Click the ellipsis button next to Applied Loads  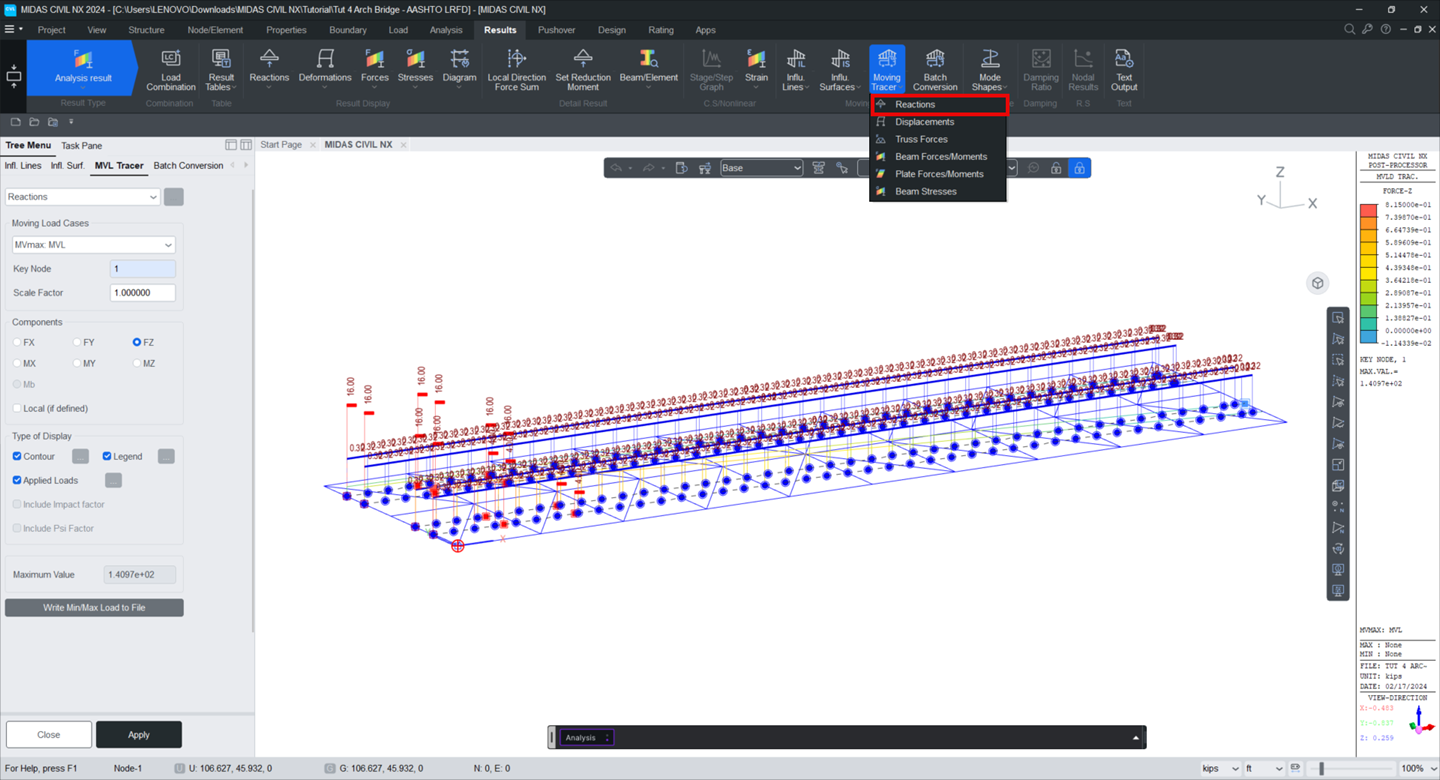coord(114,480)
